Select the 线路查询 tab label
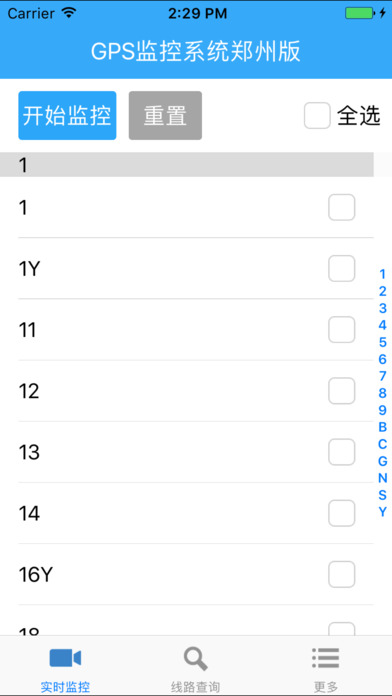Image resolution: width=392 pixels, height=696 pixels. click(x=195, y=687)
